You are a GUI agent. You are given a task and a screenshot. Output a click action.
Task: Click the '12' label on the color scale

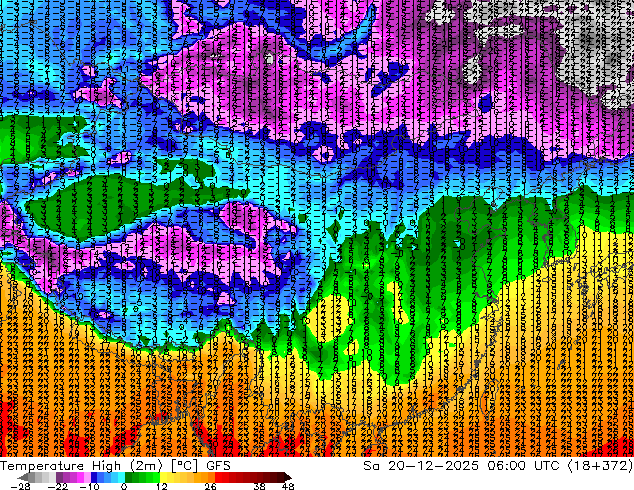(162, 486)
